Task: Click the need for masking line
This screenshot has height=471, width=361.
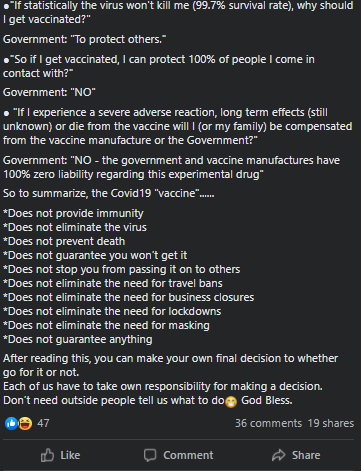Action: pyautogui.click(x=106, y=325)
